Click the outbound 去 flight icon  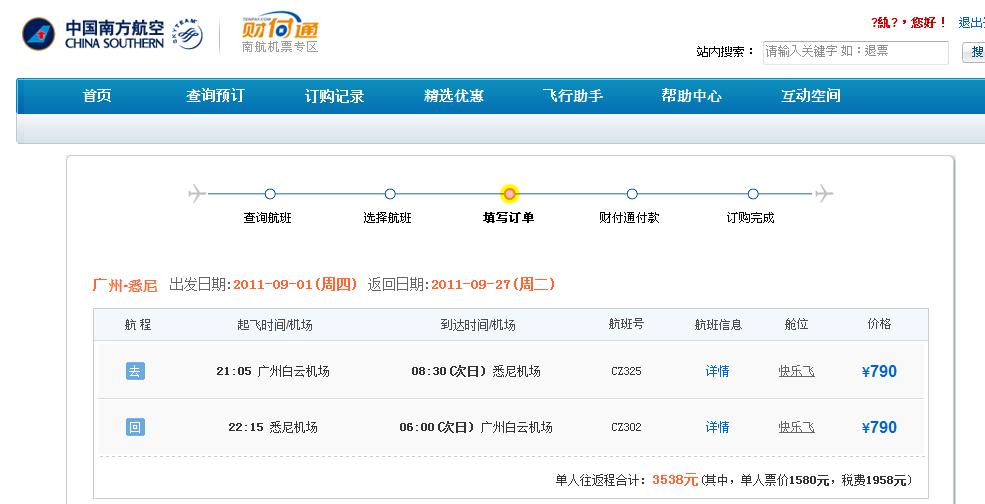(135, 371)
